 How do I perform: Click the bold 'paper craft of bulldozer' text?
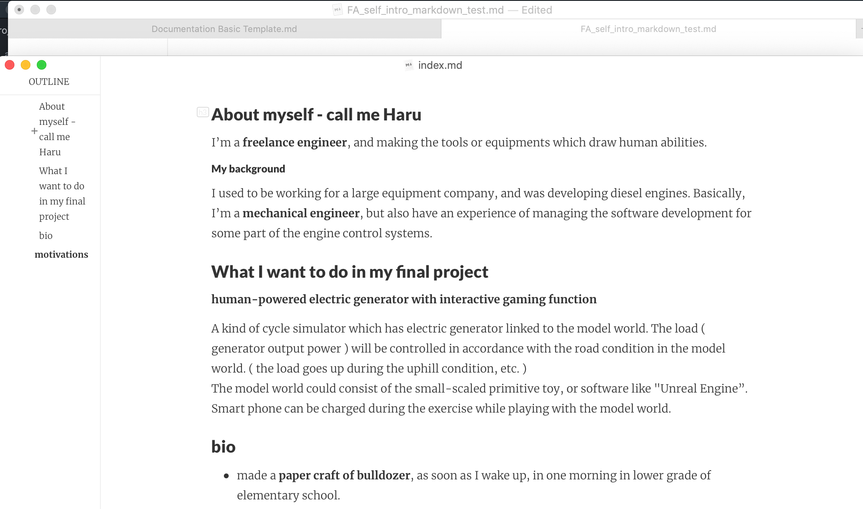point(345,475)
